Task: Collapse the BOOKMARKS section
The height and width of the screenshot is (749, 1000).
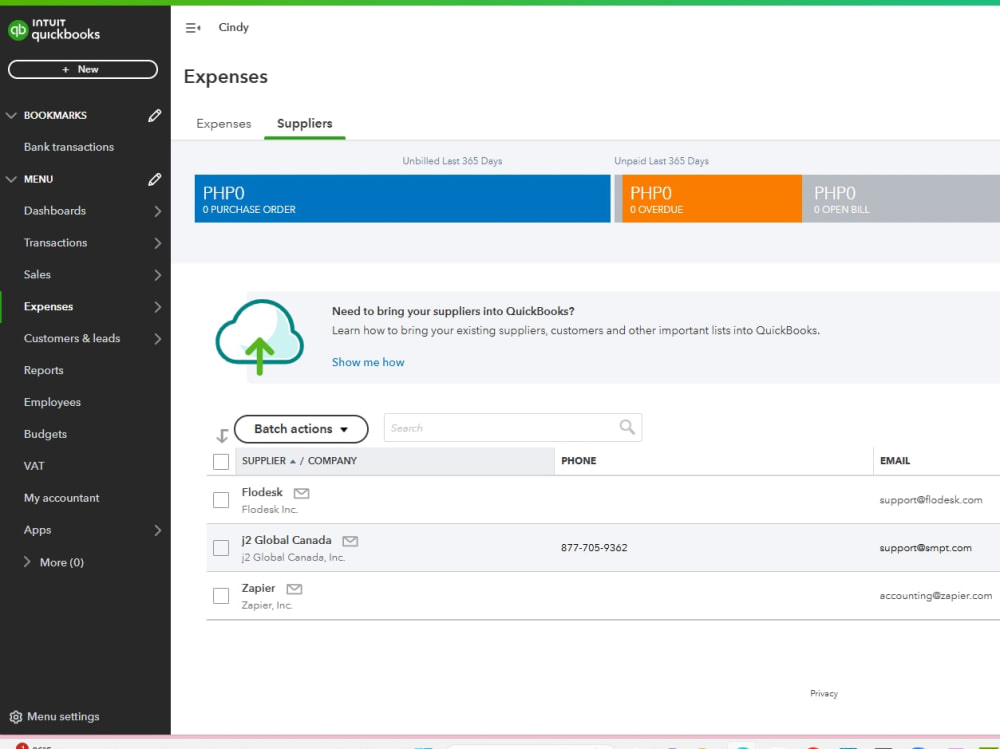Action: [x=11, y=115]
